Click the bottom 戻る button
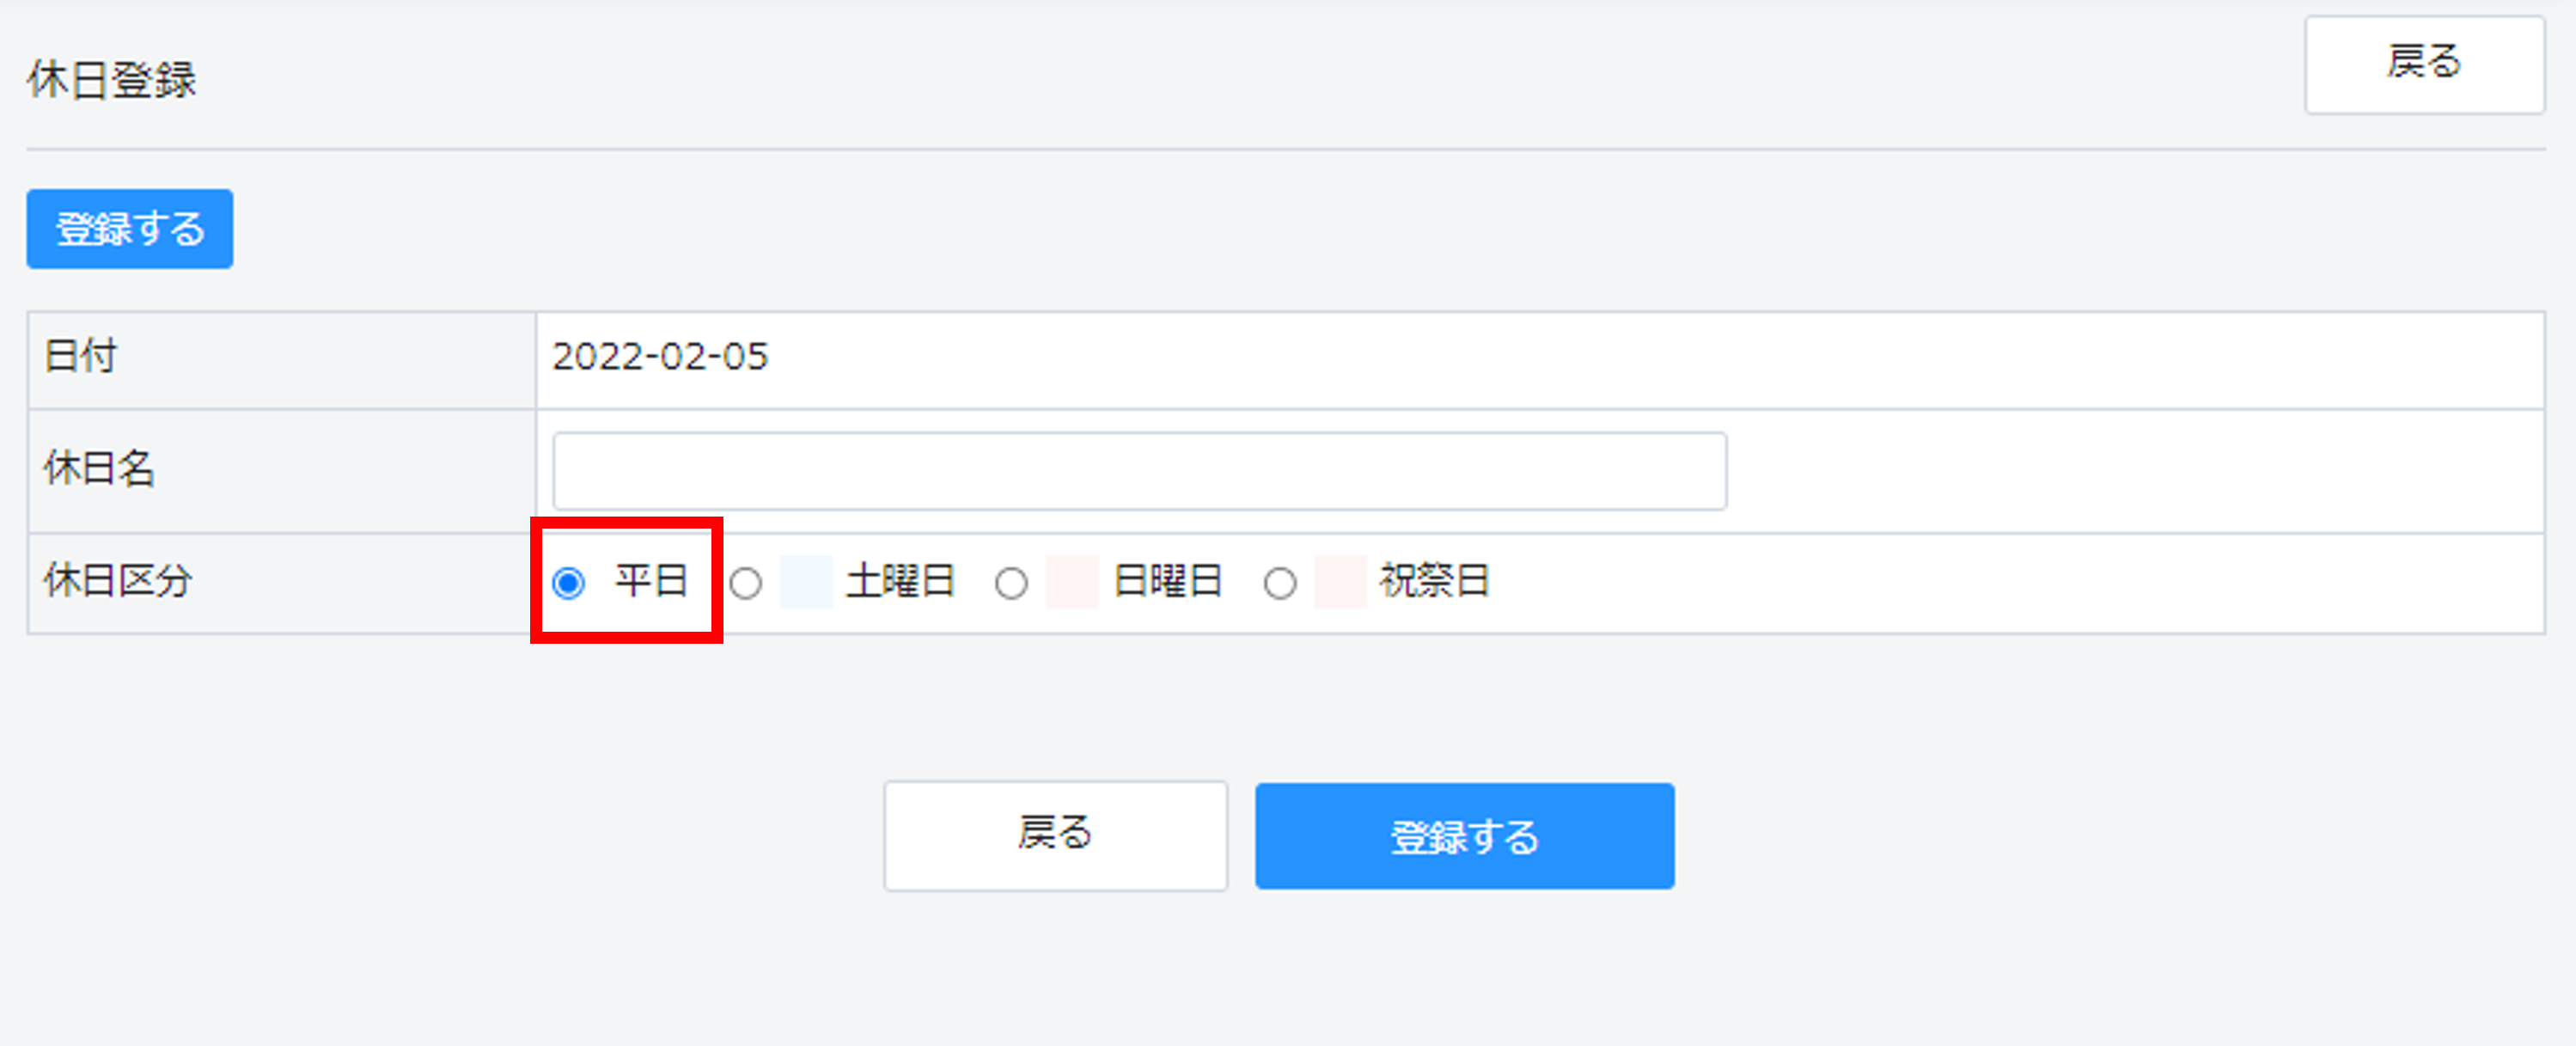This screenshot has height=1046, width=2576. [x=1055, y=836]
